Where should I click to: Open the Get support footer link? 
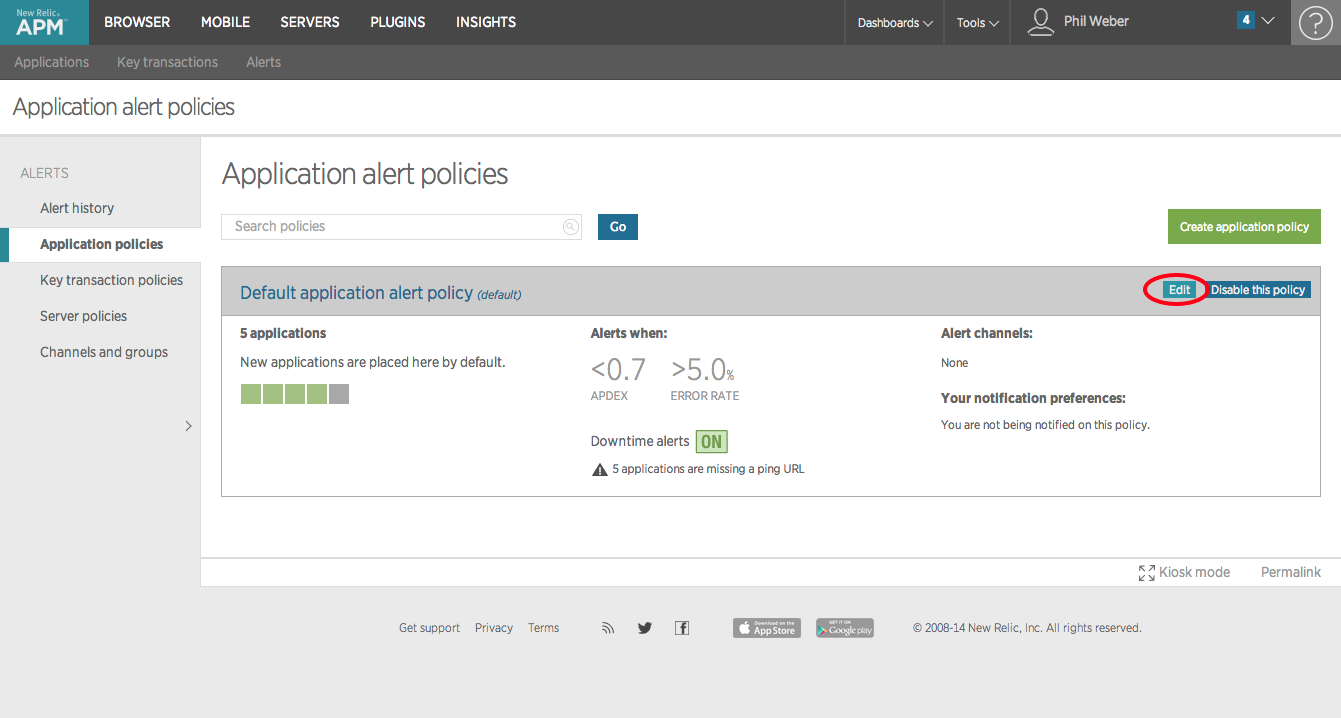(429, 628)
